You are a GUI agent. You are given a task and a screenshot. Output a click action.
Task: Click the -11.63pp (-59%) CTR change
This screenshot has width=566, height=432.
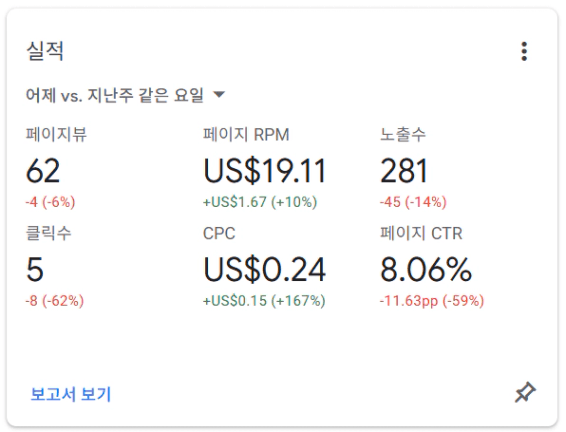[x=432, y=301]
